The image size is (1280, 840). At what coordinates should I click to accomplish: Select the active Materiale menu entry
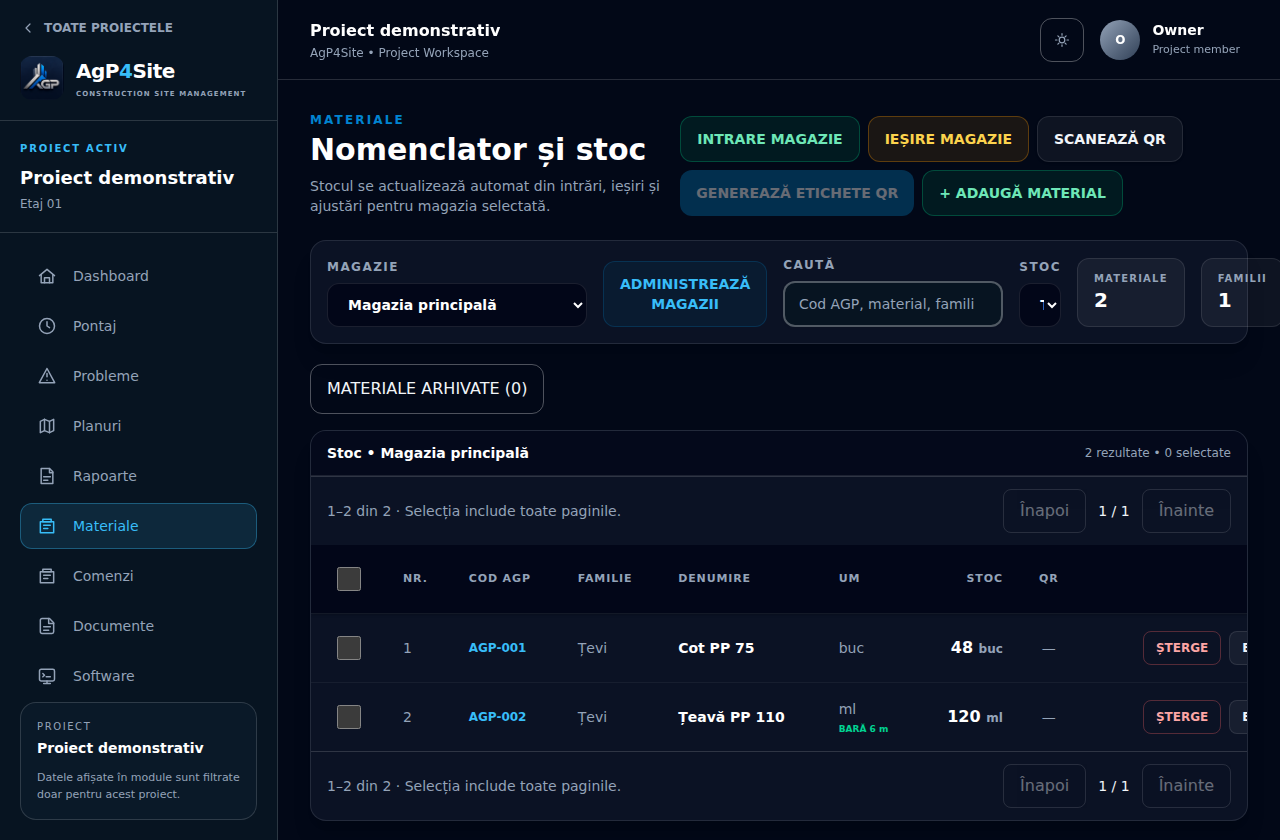[138, 526]
